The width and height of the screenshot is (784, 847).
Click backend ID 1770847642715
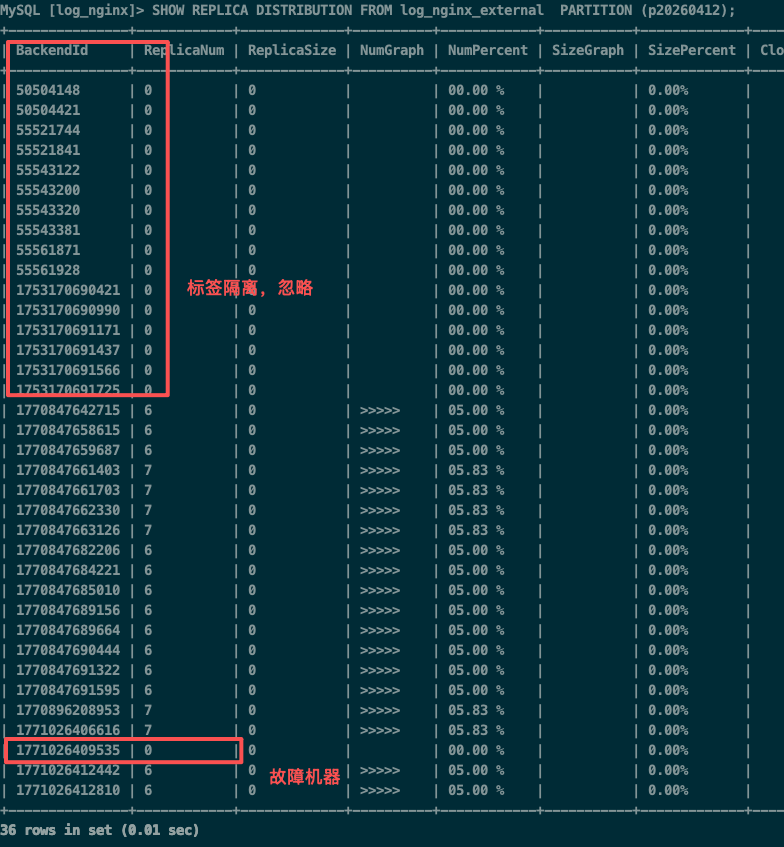click(x=67, y=410)
